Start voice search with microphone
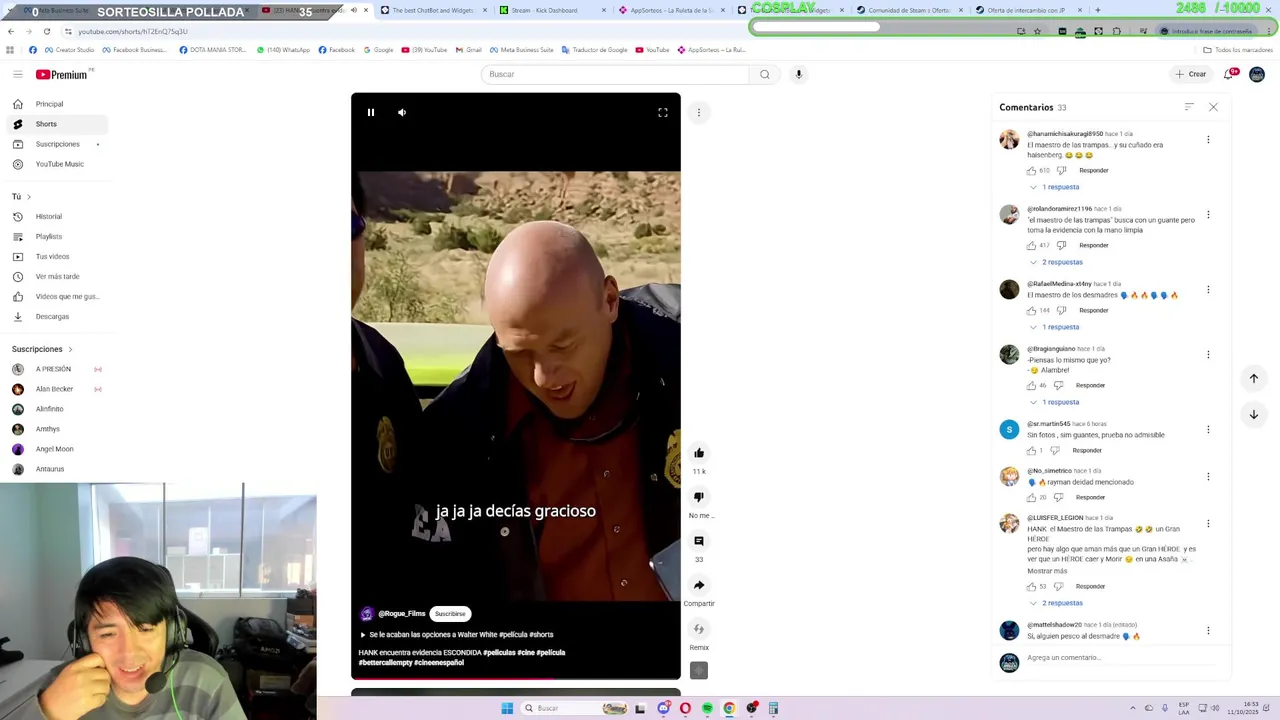Screen dimensions: 1280x720 click(798, 74)
